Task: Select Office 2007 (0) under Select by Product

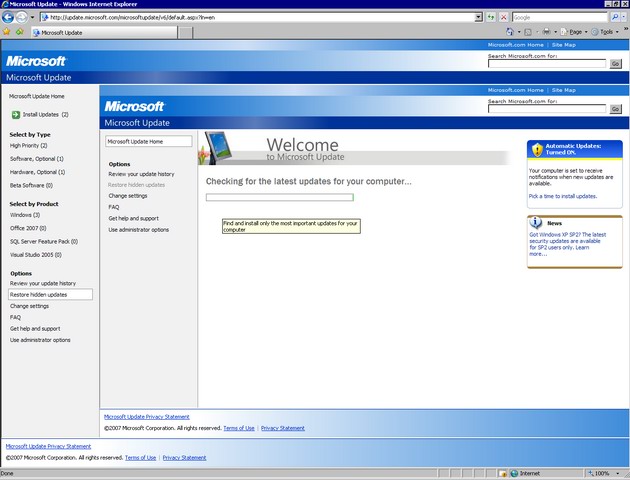Action: (29, 228)
